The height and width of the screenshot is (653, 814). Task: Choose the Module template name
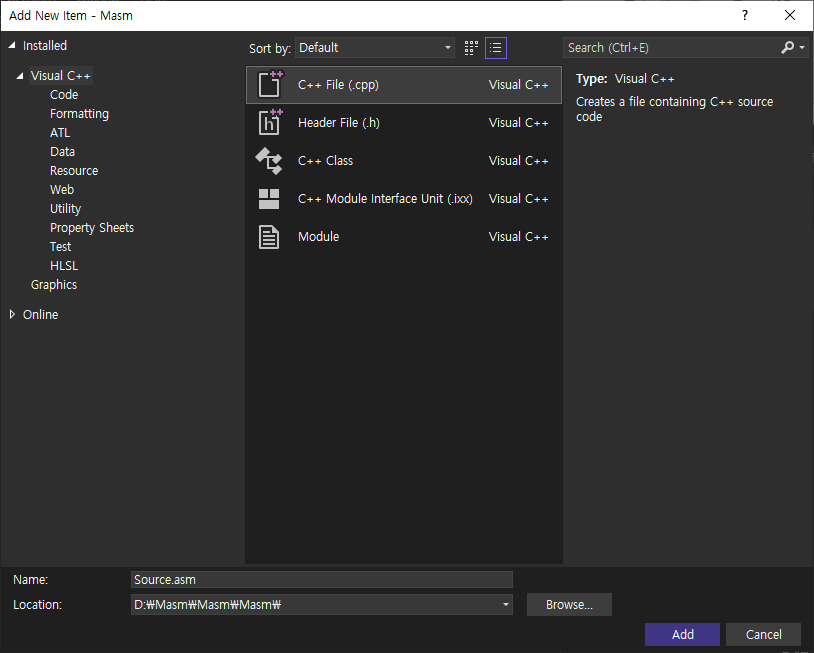pyautogui.click(x=318, y=237)
